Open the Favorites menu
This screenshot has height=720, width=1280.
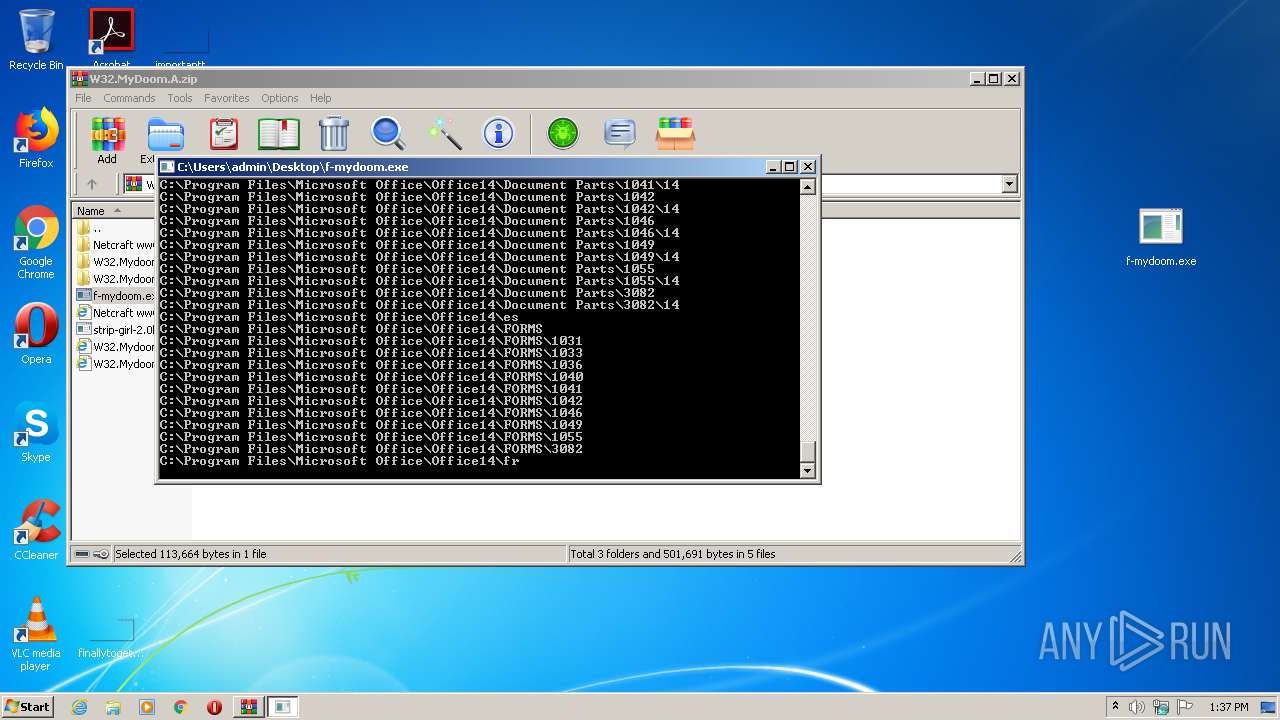pyautogui.click(x=227, y=98)
